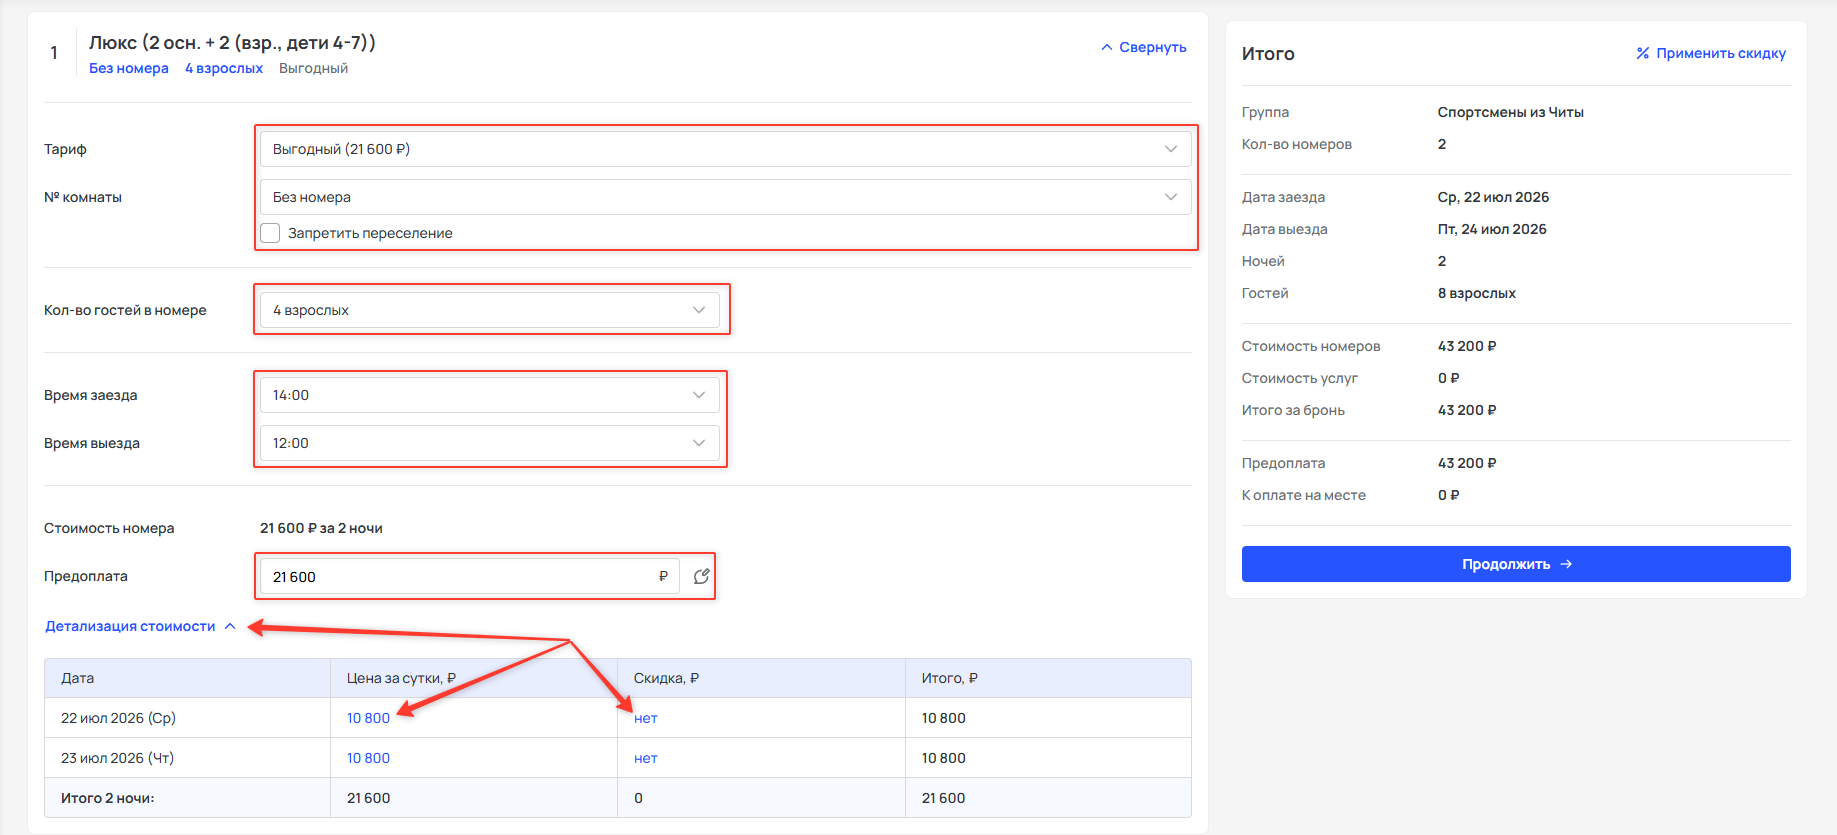The width and height of the screenshot is (1837, 835).
Task: Click the 4 взрослых link in header
Action: (x=224, y=68)
